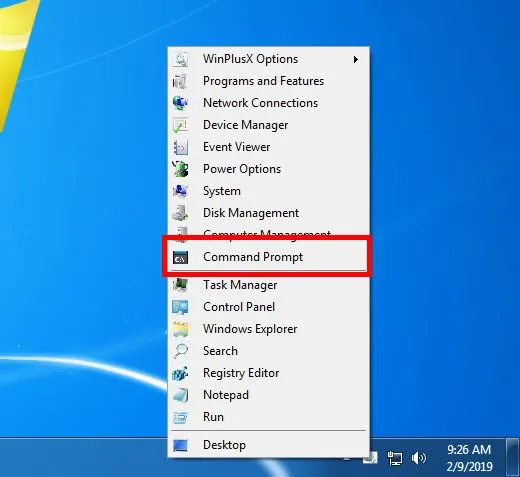Click the Control Panel icon
Screen dimensions: 520x477
click(x=180, y=307)
